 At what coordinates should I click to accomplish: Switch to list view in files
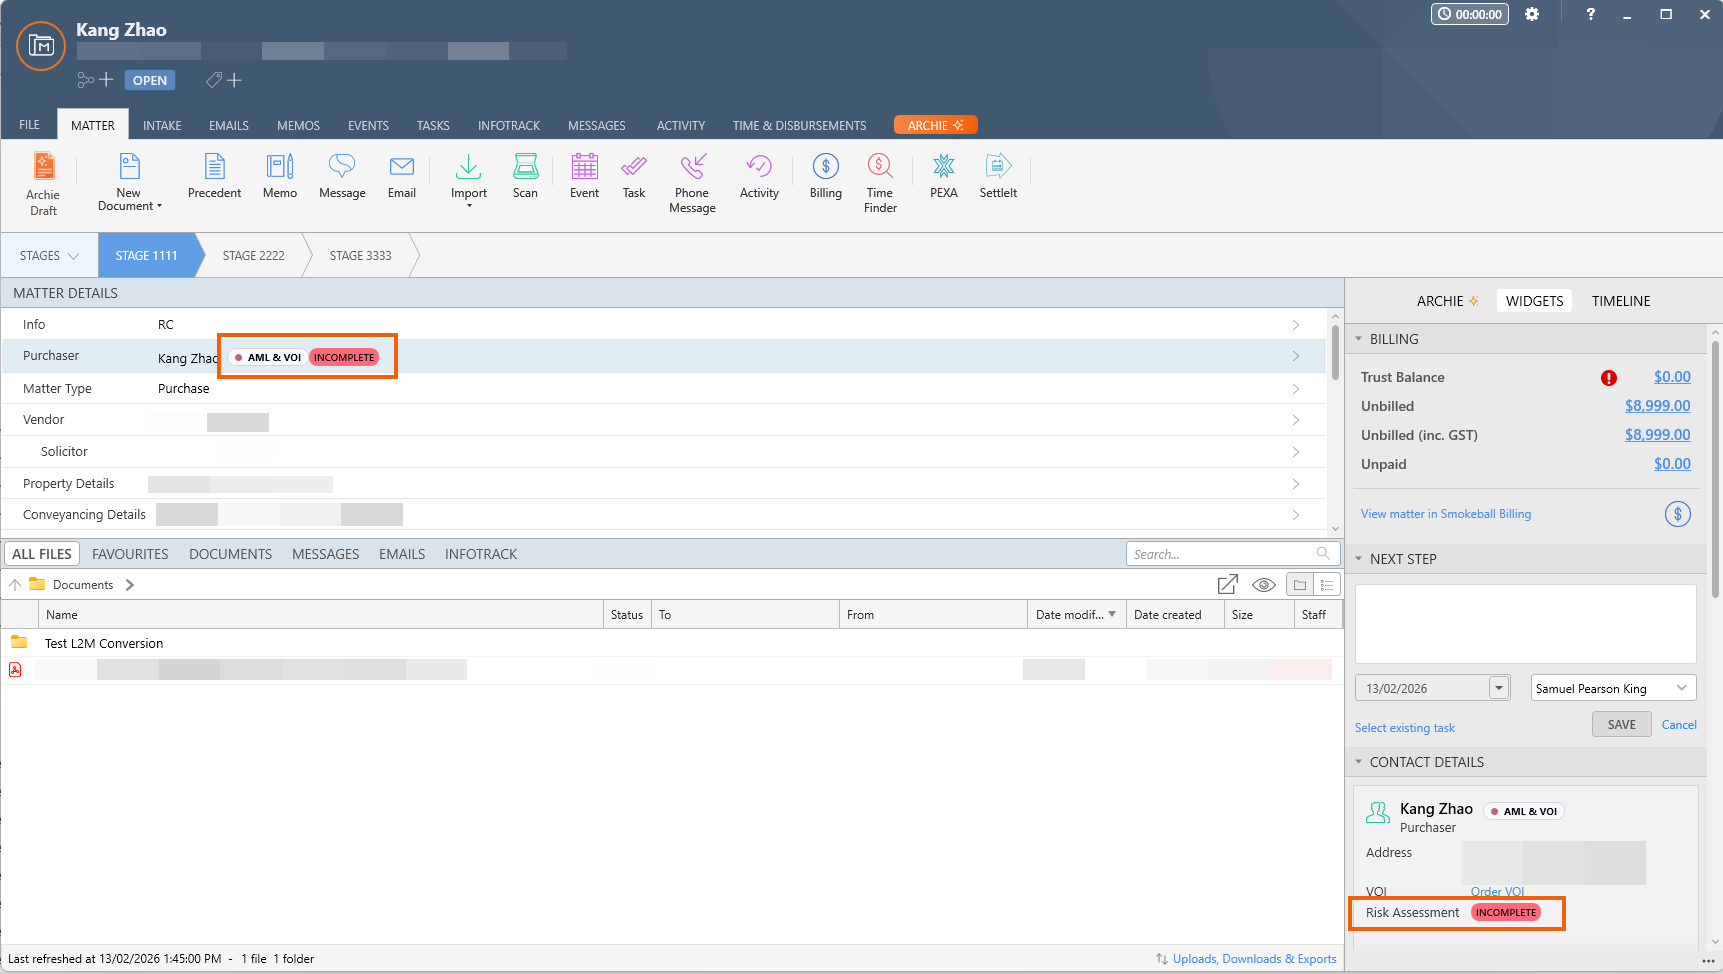pyautogui.click(x=1327, y=585)
